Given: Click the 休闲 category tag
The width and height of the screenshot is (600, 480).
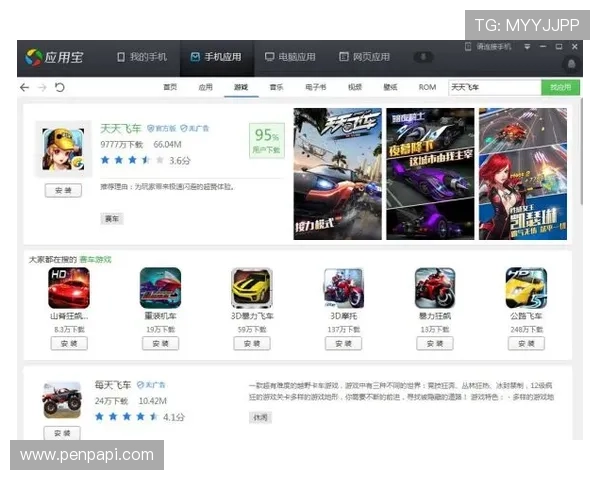Looking at the screenshot, I should pyautogui.click(x=260, y=417).
